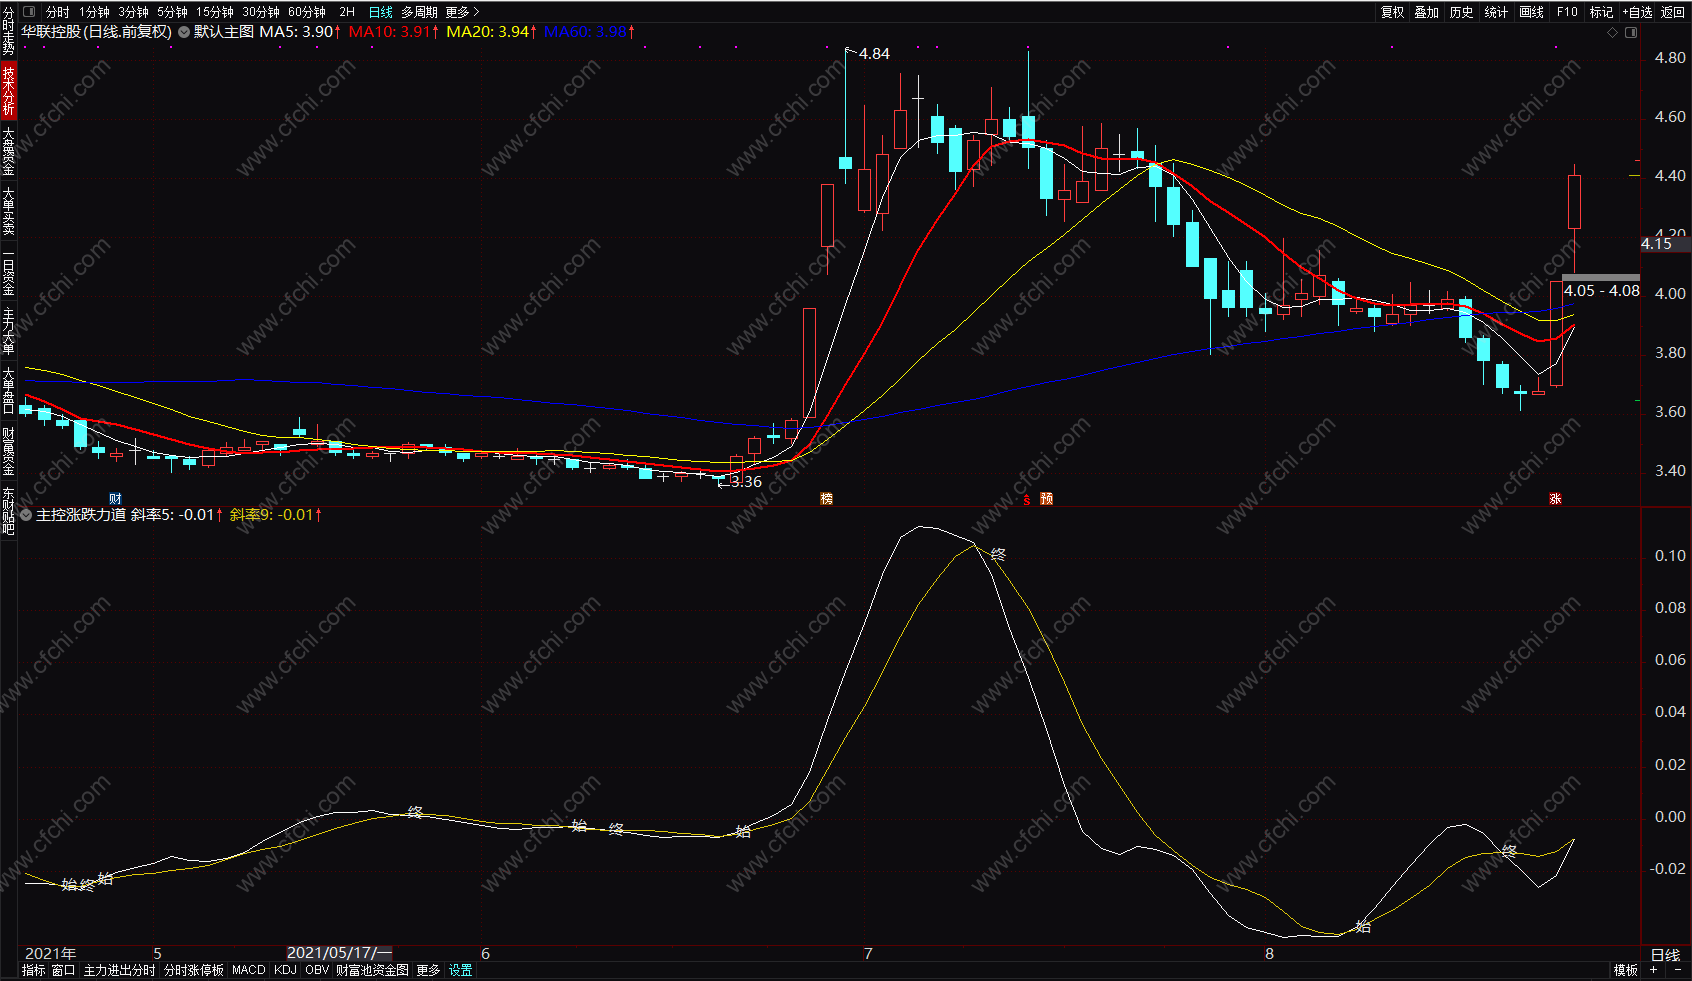This screenshot has height=981, width=1692.
Task: Click the 叠加 overlay button
Action: [1427, 12]
